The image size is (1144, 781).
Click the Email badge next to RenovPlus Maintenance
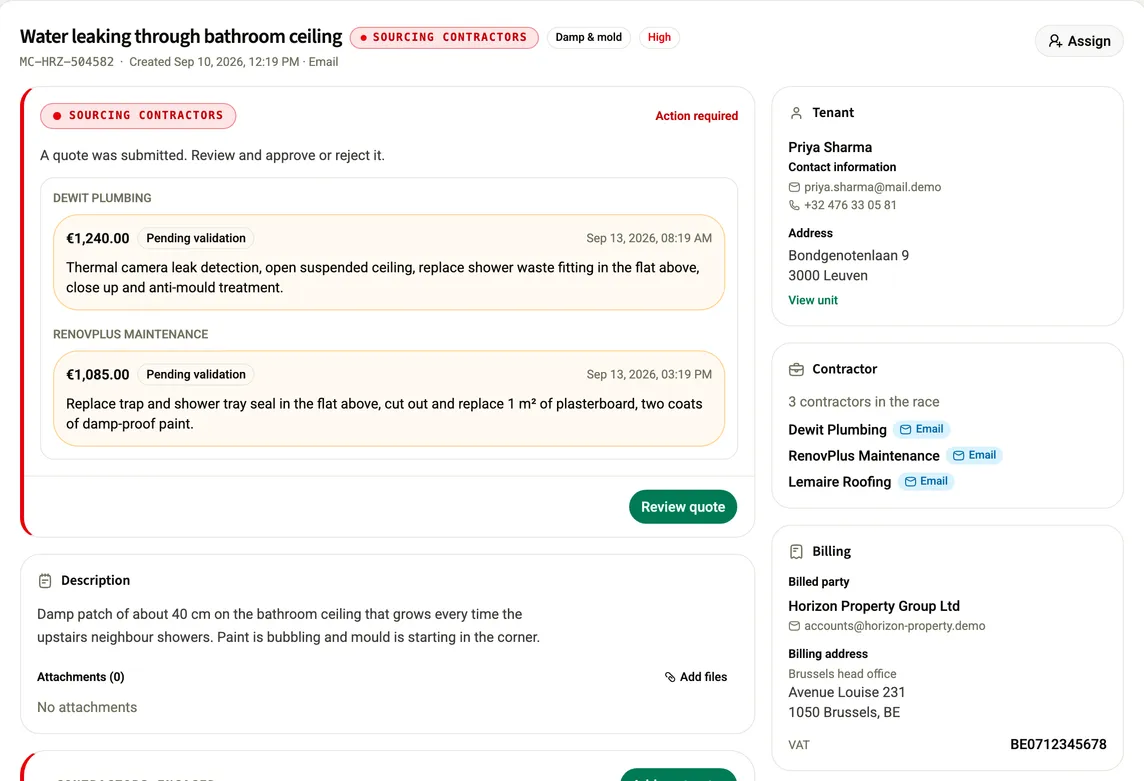tap(975, 455)
